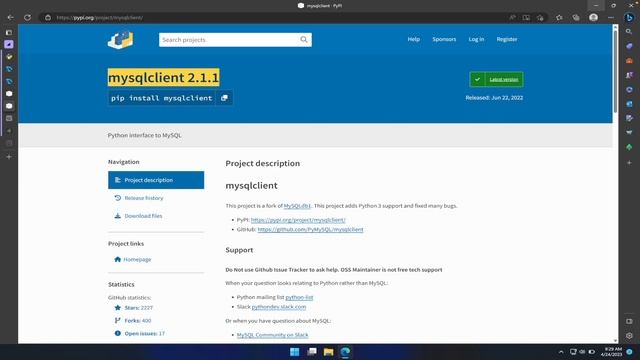Click Register
This screenshot has height=360, width=640.
507,39
